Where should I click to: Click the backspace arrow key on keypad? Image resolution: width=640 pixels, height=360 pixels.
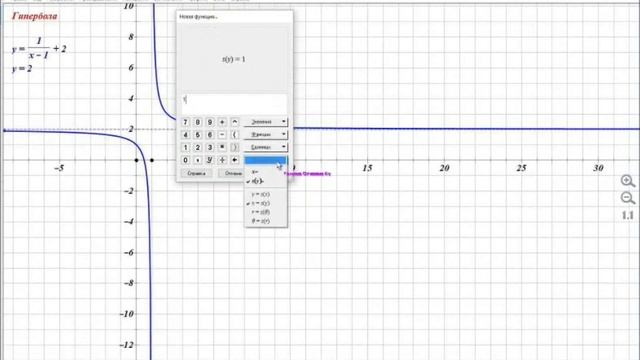[234, 160]
